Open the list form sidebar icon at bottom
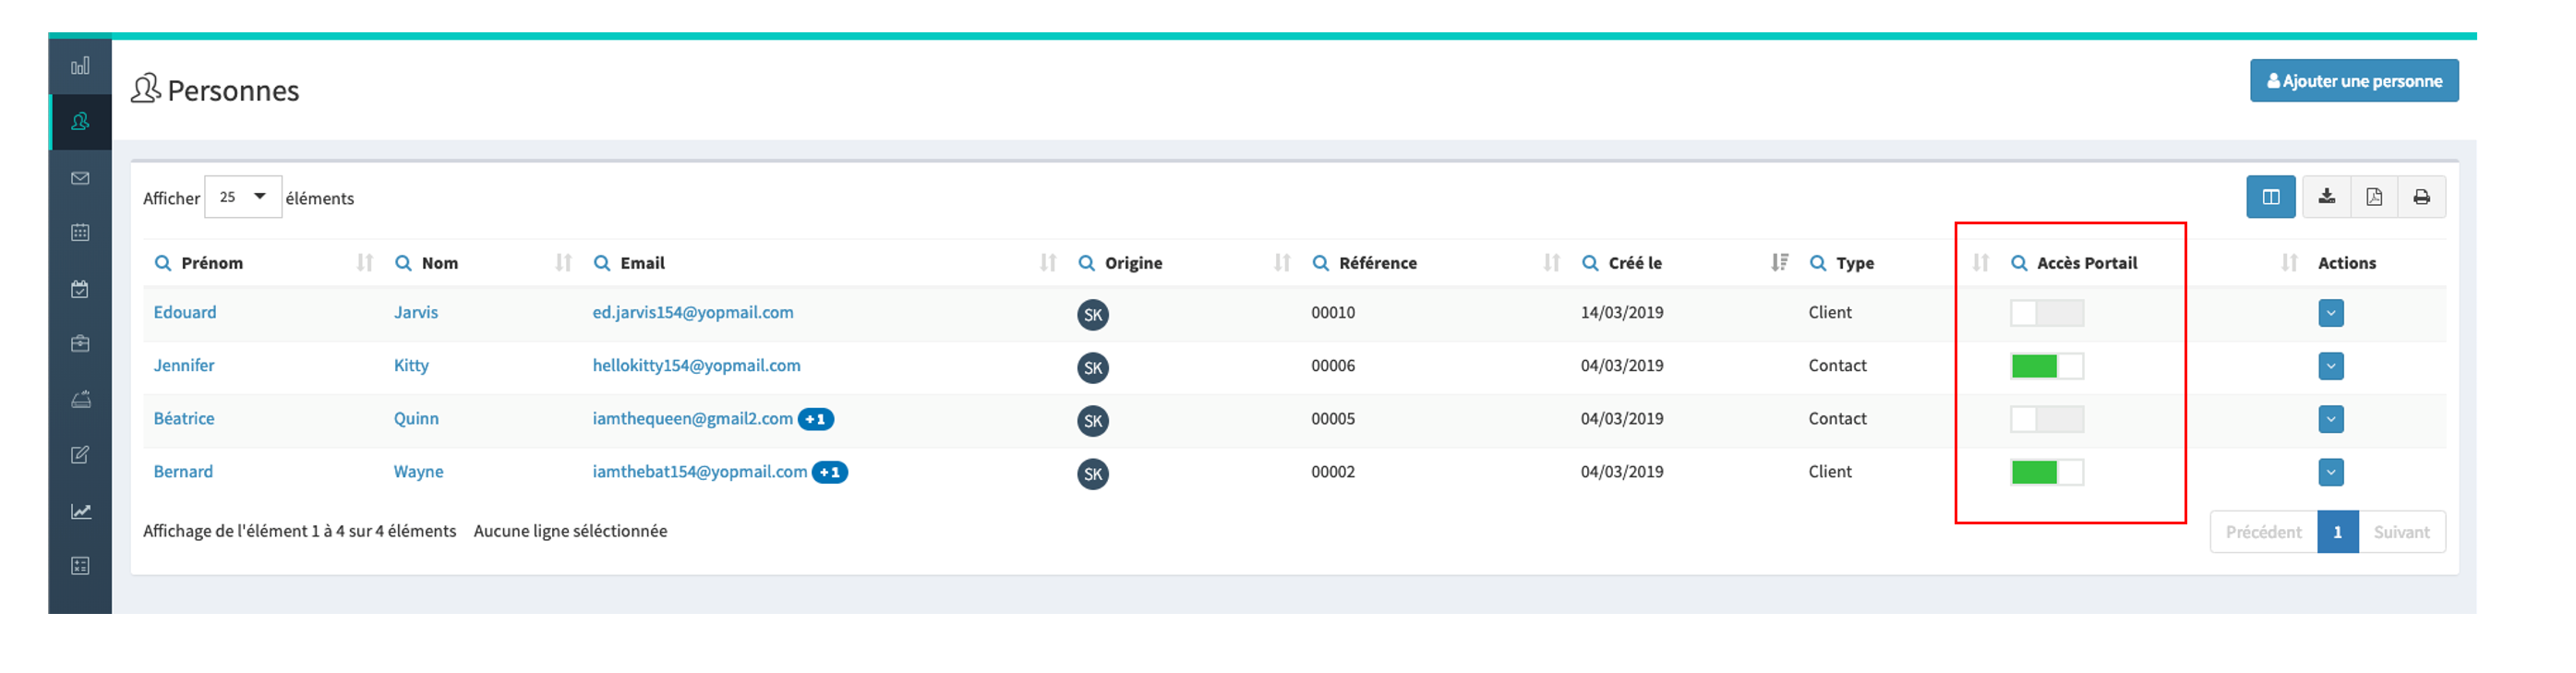This screenshot has width=2576, height=673. point(80,566)
